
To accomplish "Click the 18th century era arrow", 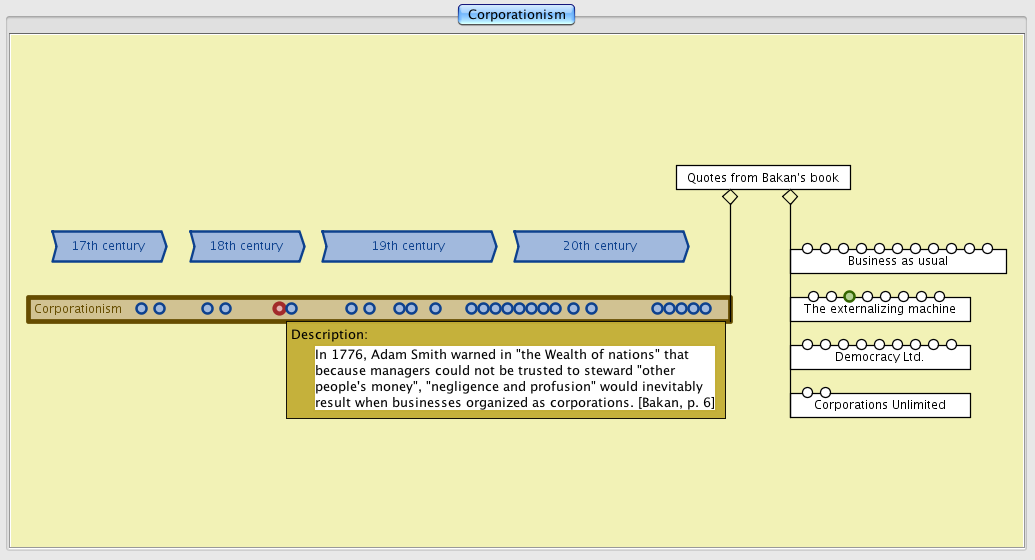I will pyautogui.click(x=247, y=246).
